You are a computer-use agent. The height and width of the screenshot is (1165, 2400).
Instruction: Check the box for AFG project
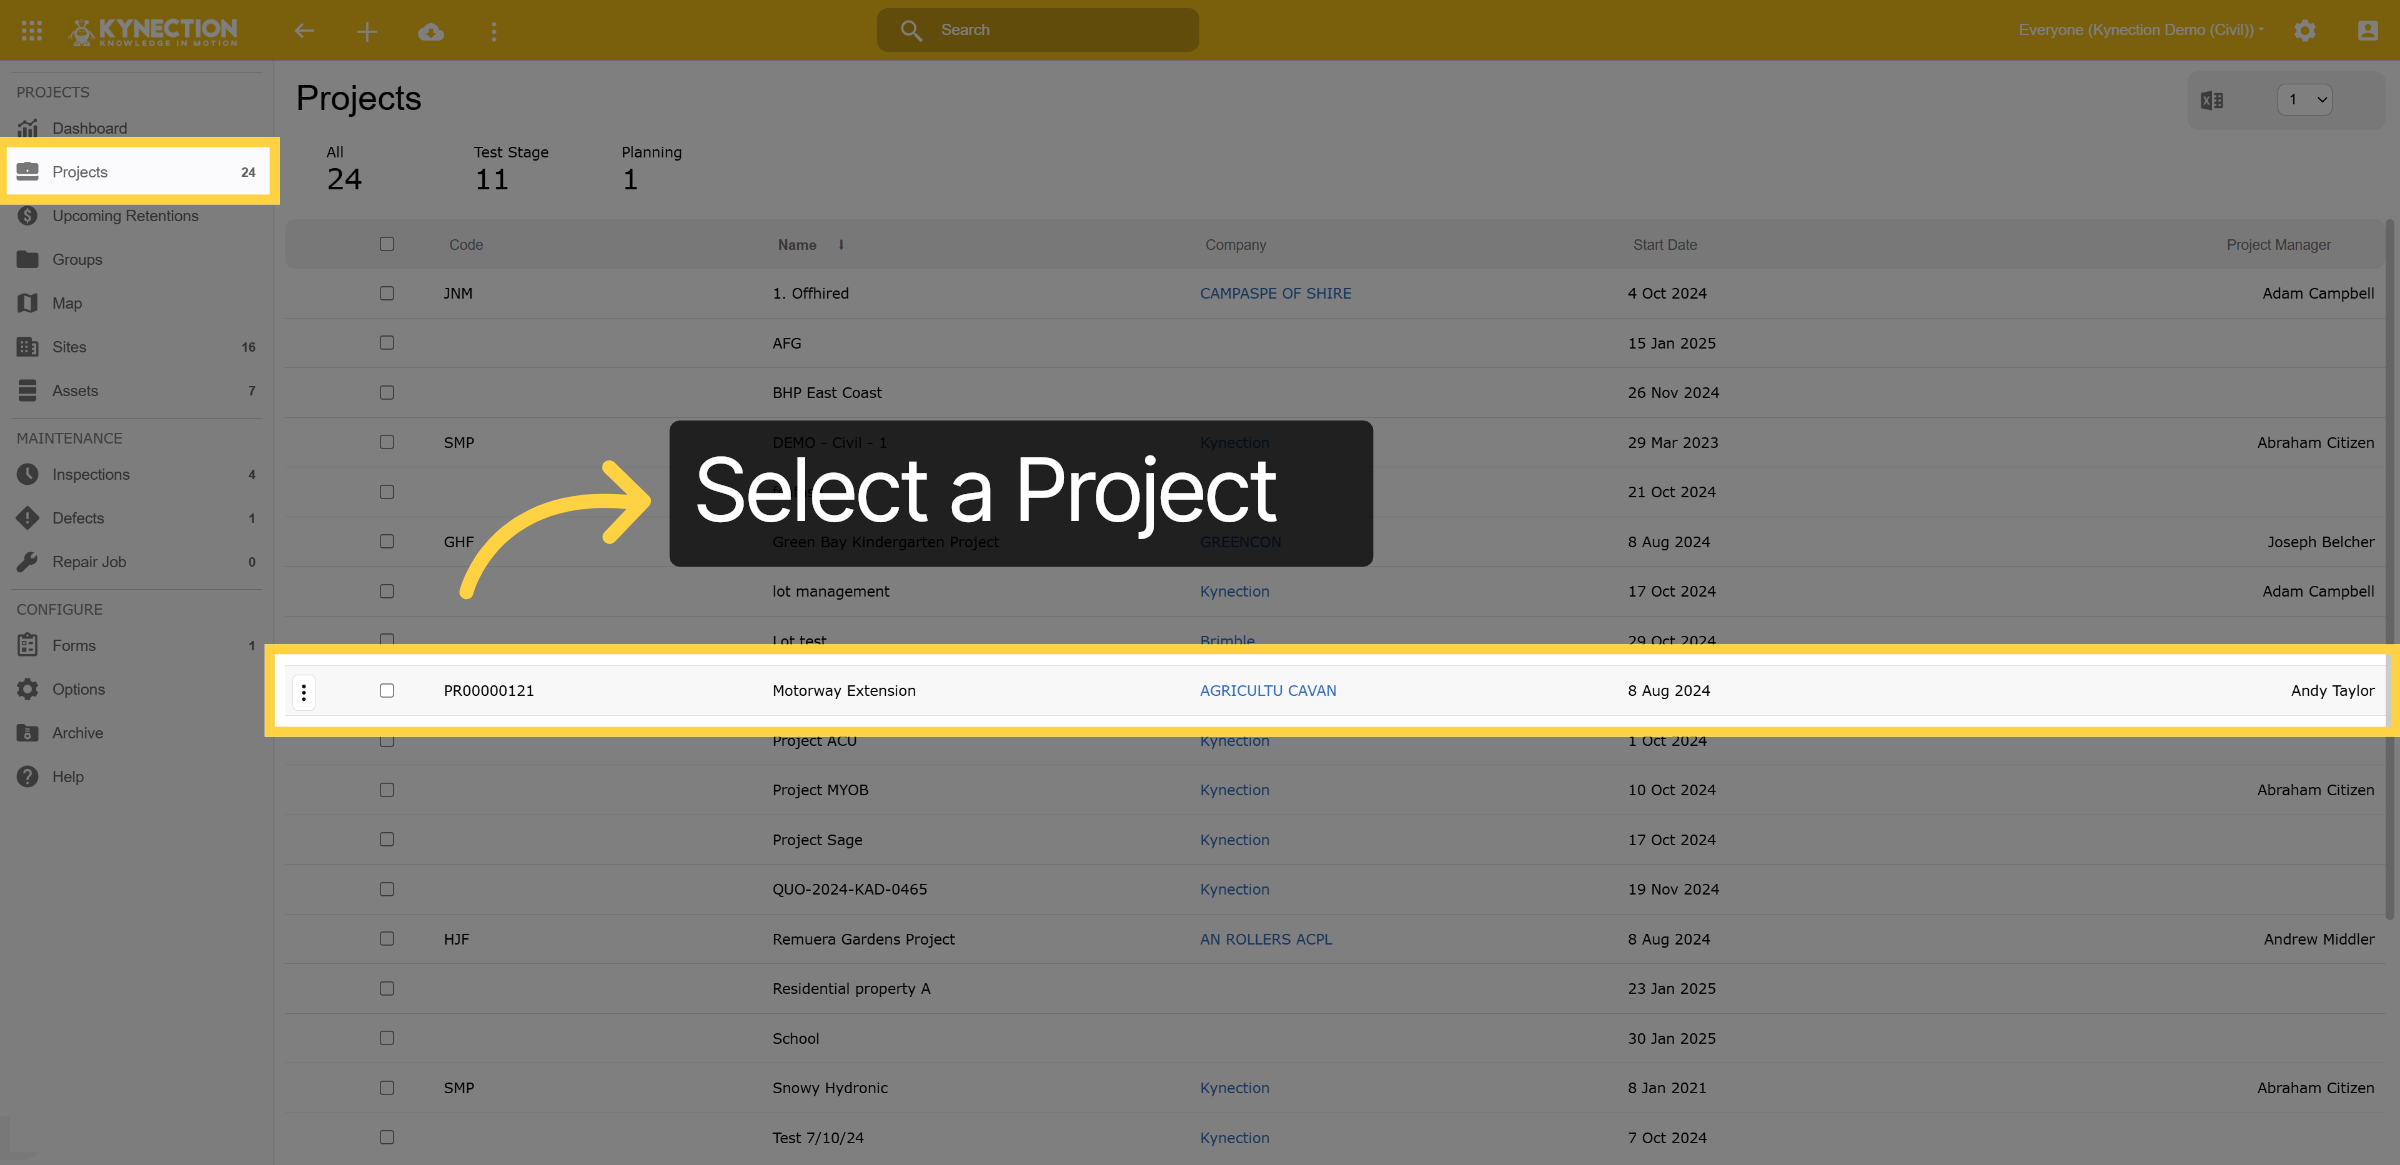coord(387,343)
